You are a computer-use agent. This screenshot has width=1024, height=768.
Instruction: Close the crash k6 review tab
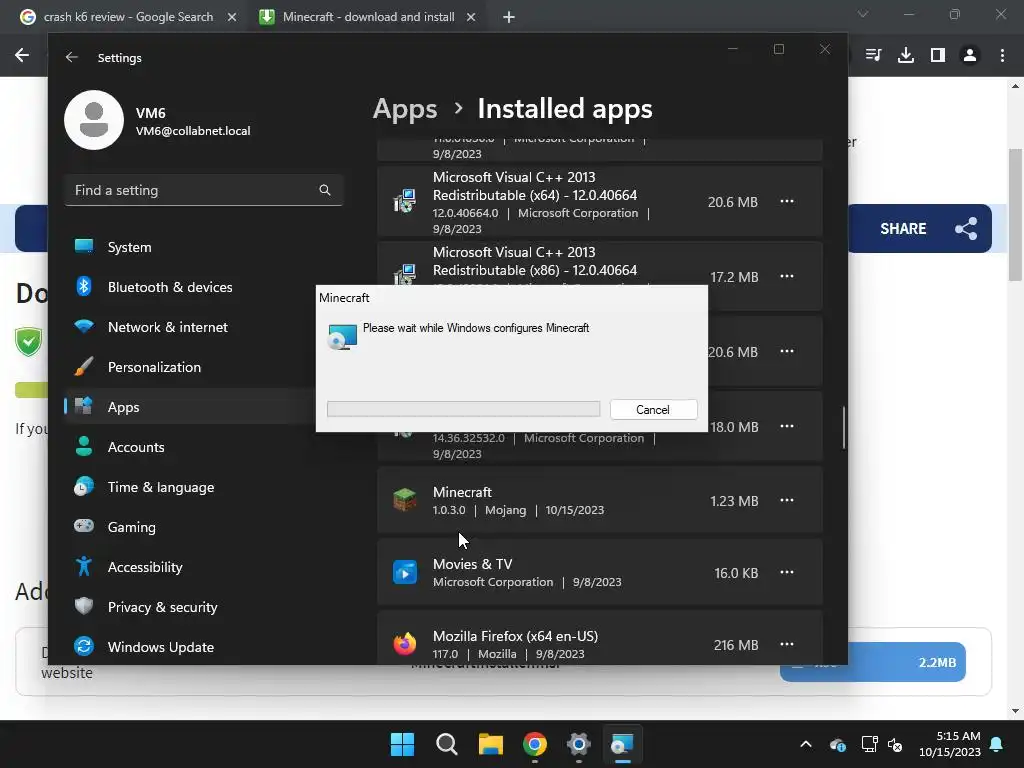[x=232, y=17]
